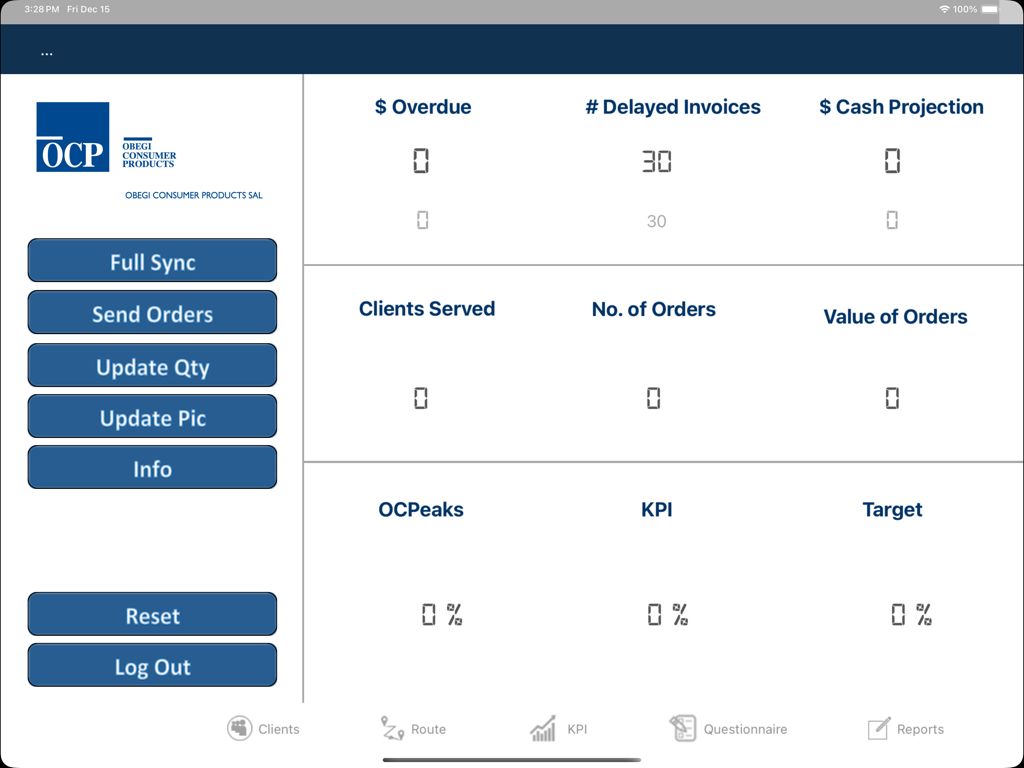Start a Full Sync
Image resolution: width=1024 pixels, height=768 pixels.
point(152,261)
